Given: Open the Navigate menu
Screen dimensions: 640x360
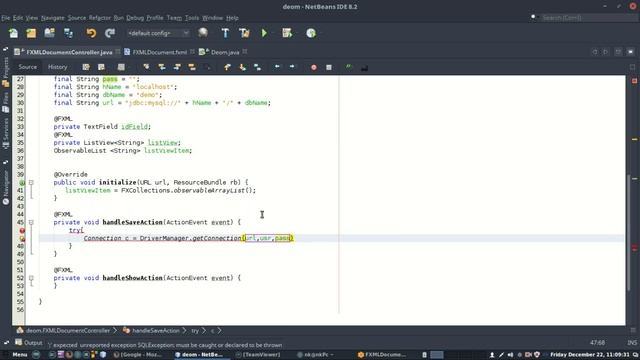Looking at the screenshot, I should (x=53, y=18).
